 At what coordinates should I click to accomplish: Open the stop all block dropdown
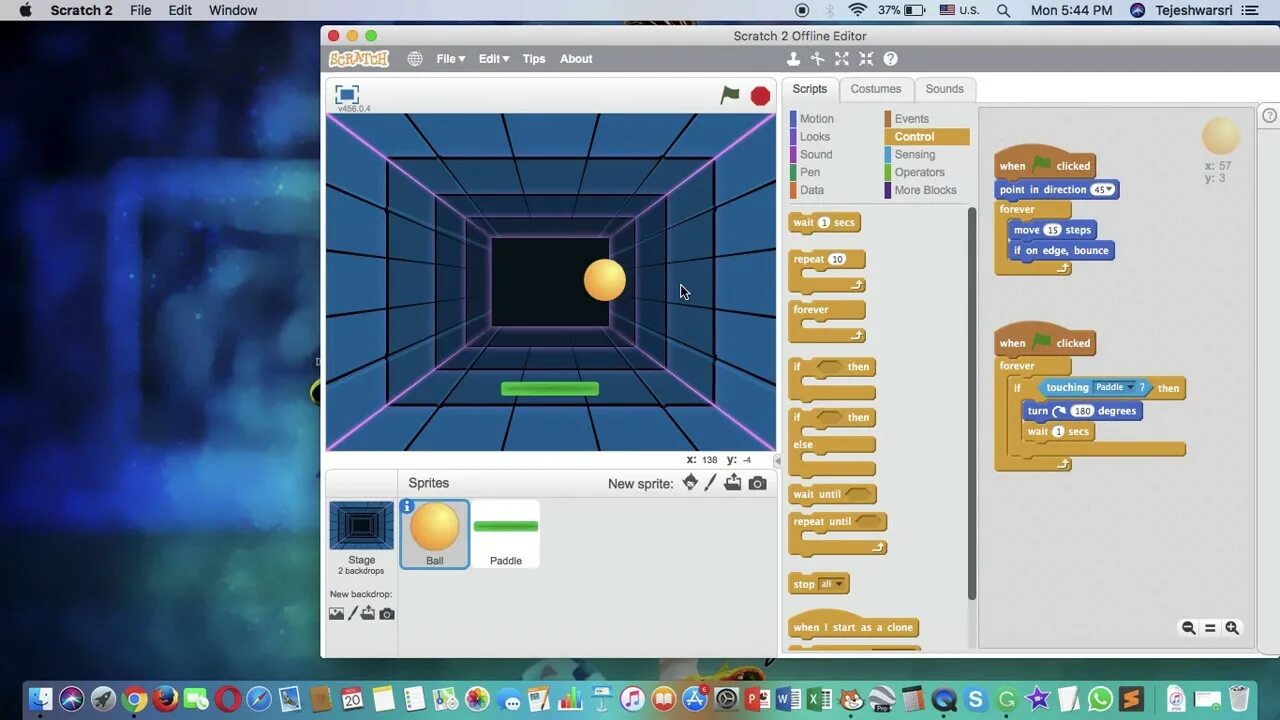[838, 585]
